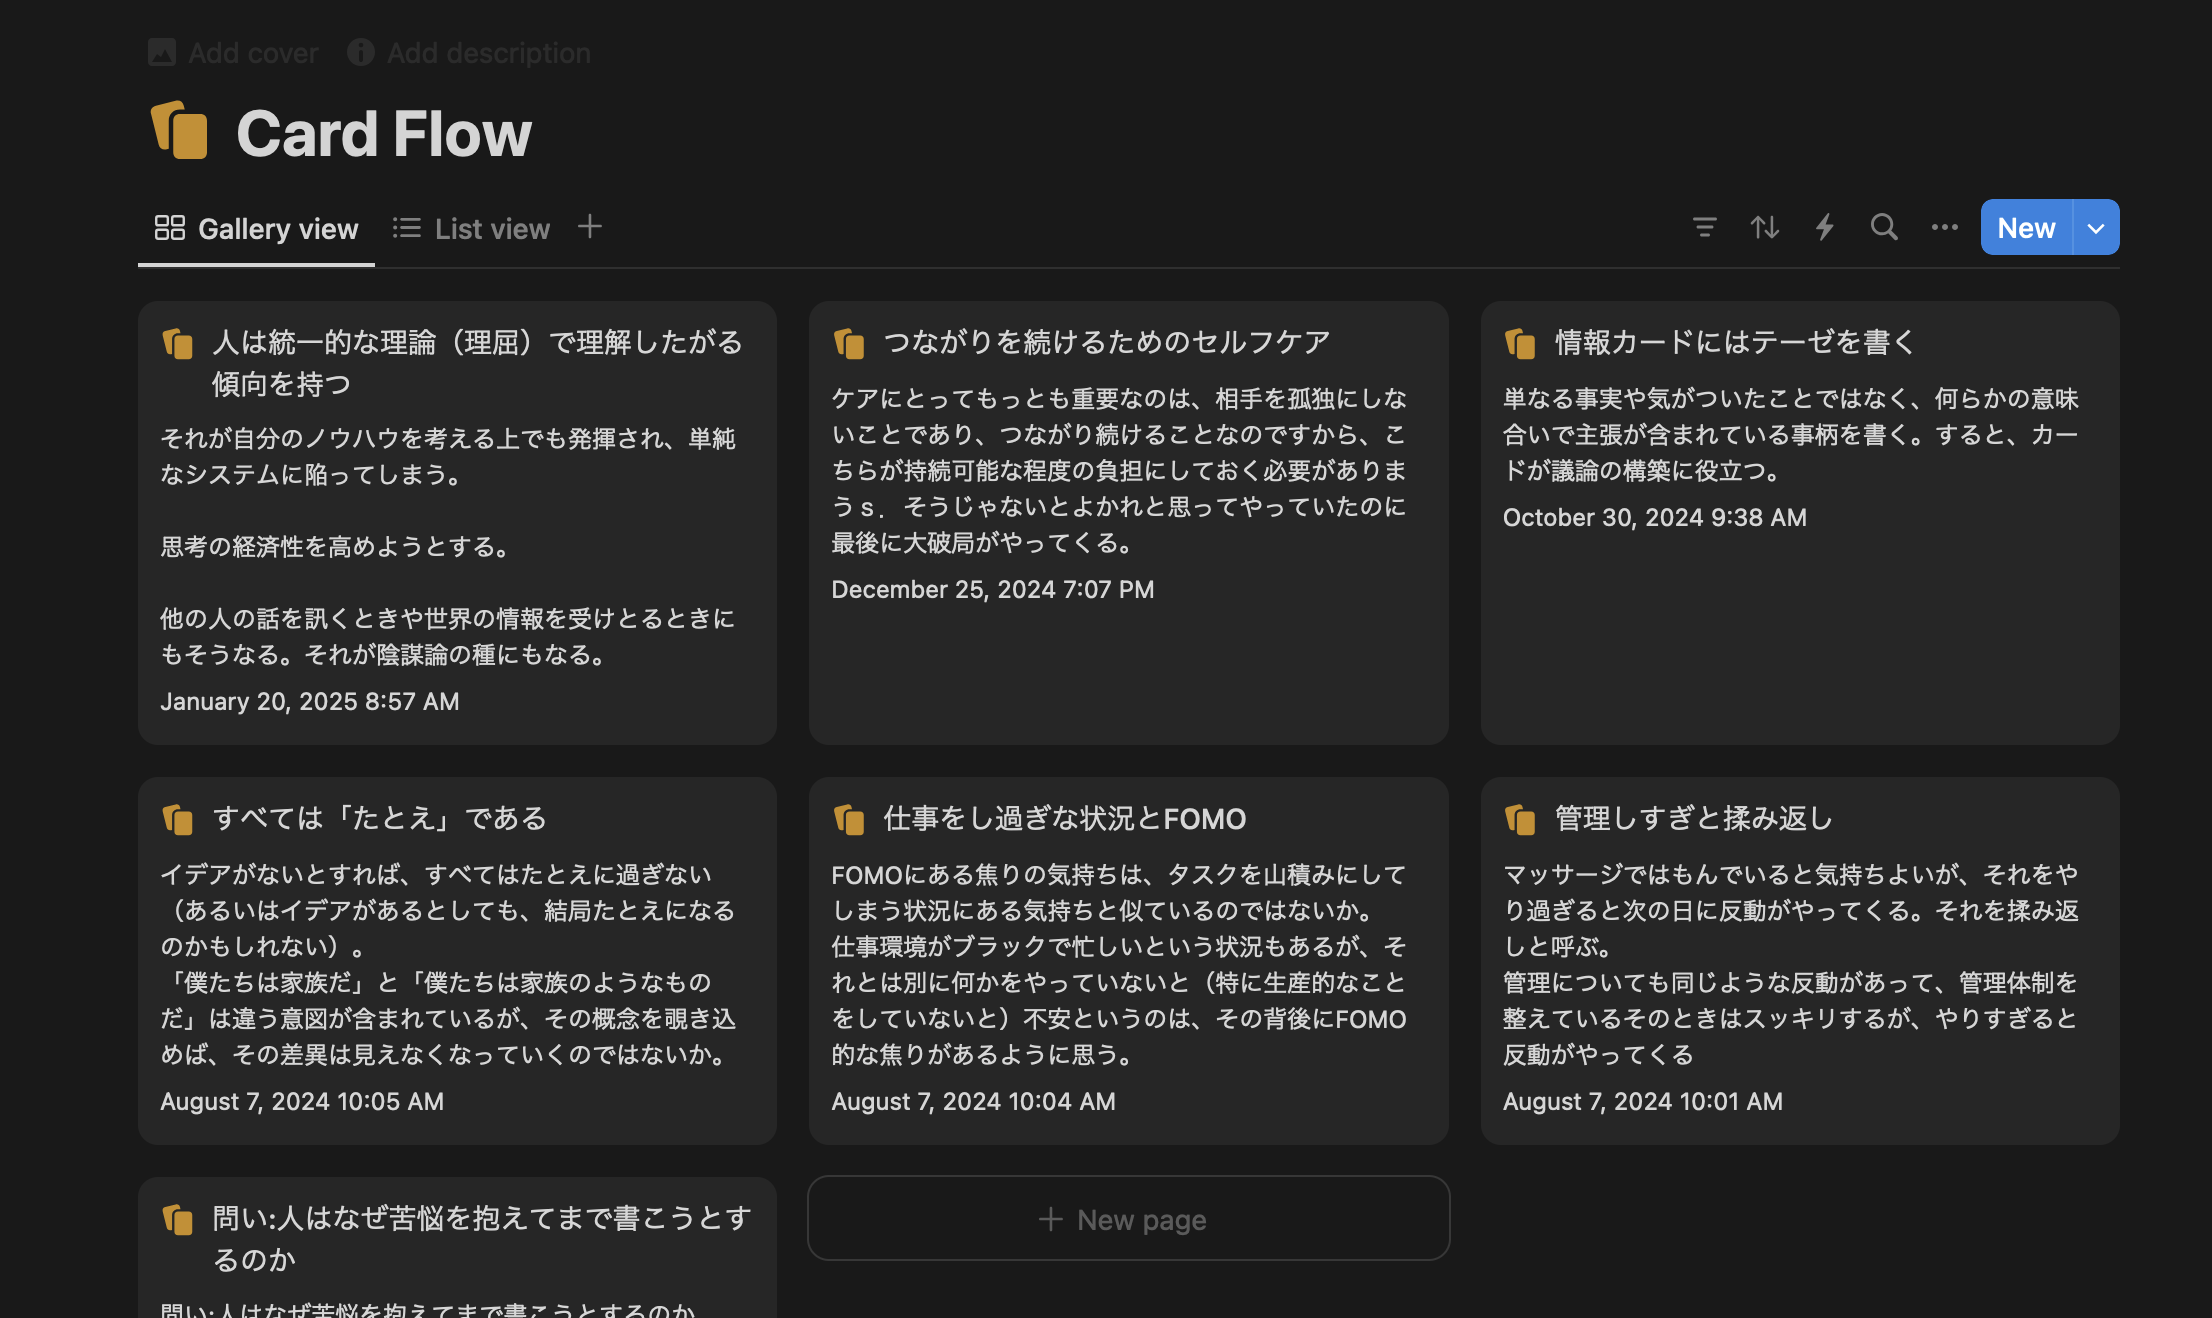Click the New page button

coord(1127,1218)
